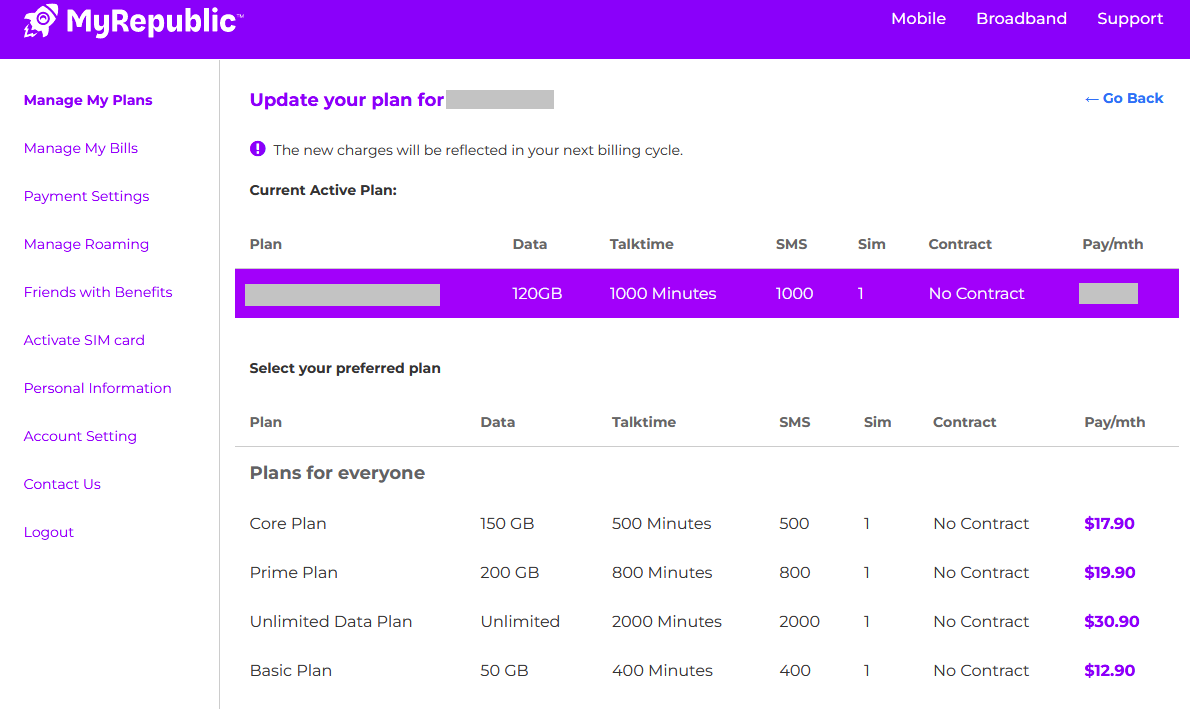
Task: Go to Payment Settings
Action: click(86, 196)
